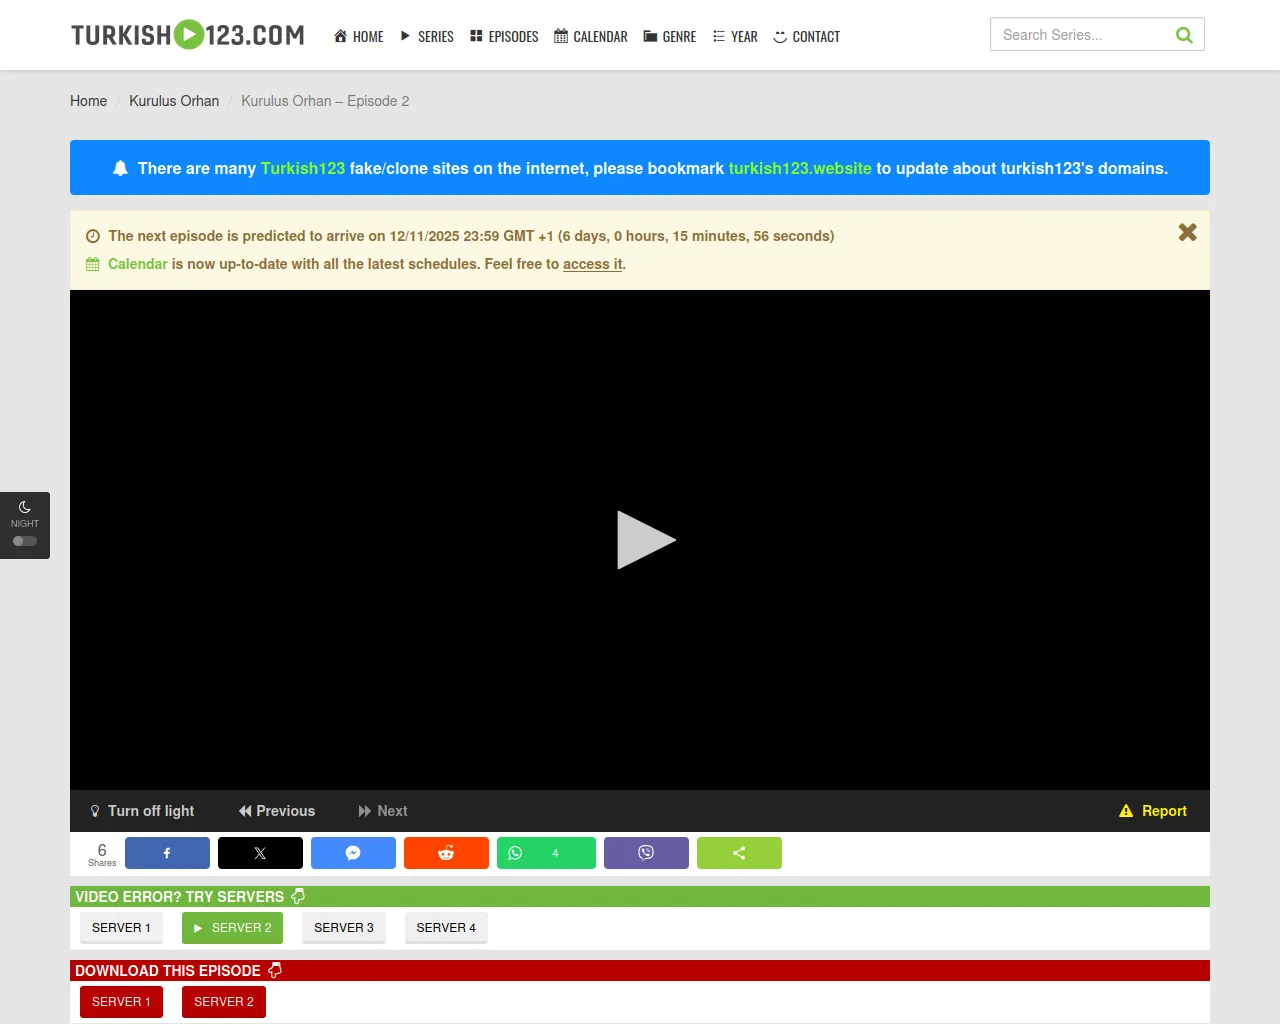Play the video with the center play button
Viewport: 1280px width, 1024px height.
(646, 540)
